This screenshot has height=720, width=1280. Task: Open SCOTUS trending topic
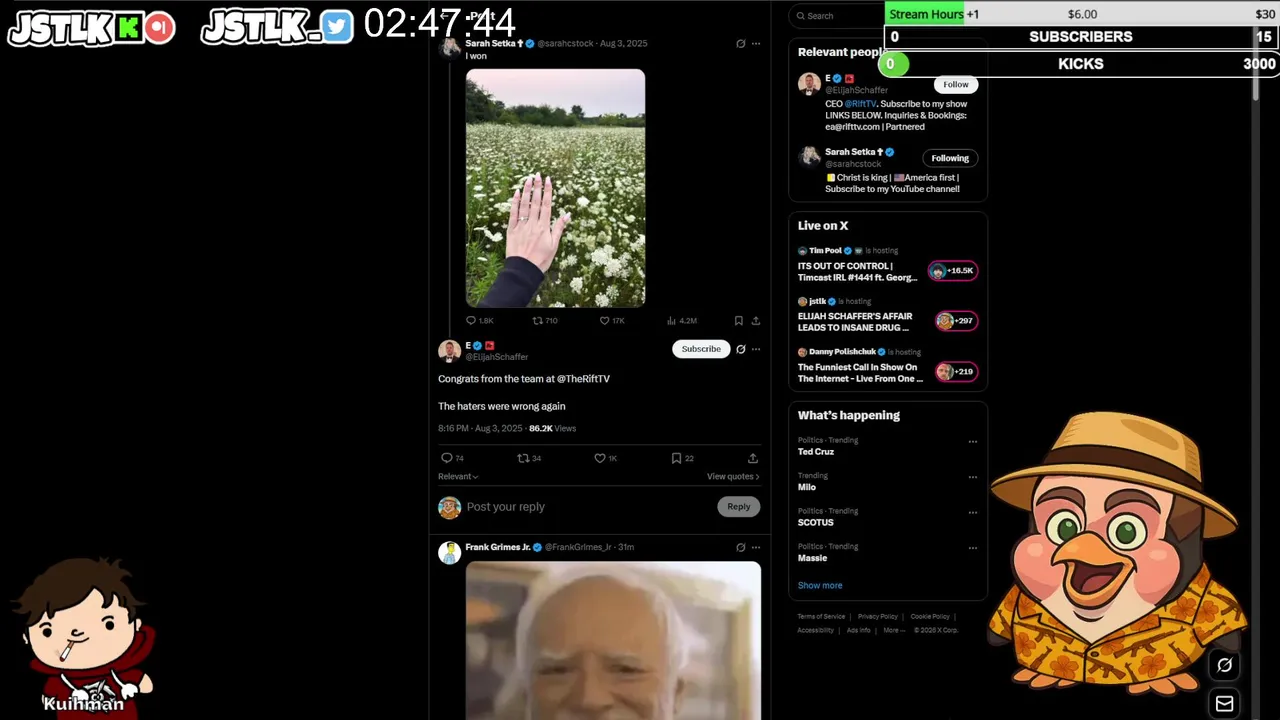[816, 522]
